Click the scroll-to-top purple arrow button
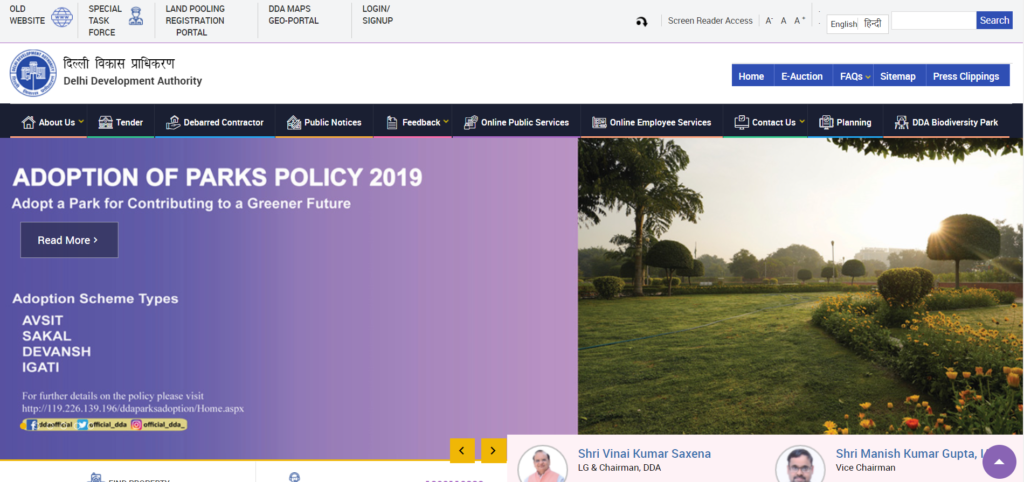Viewport: 1024px width, 482px height. pos(999,462)
